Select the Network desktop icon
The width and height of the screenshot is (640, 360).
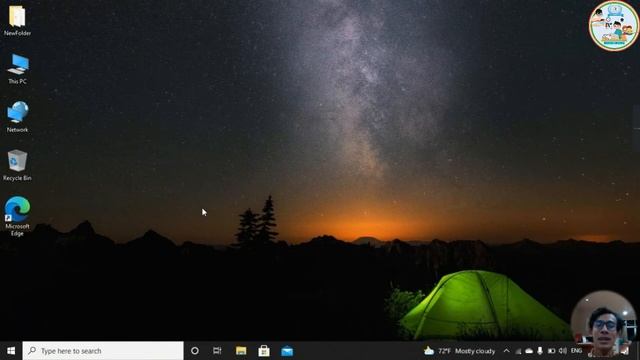click(17, 117)
